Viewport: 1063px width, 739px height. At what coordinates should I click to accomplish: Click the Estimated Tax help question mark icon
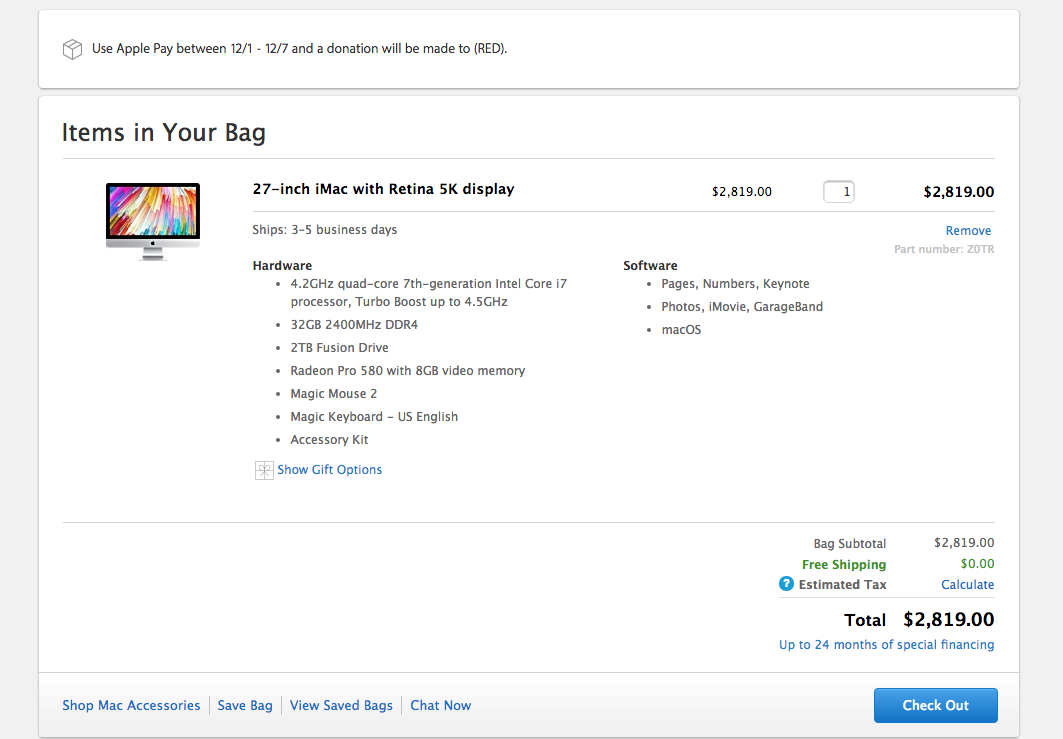[x=786, y=584]
